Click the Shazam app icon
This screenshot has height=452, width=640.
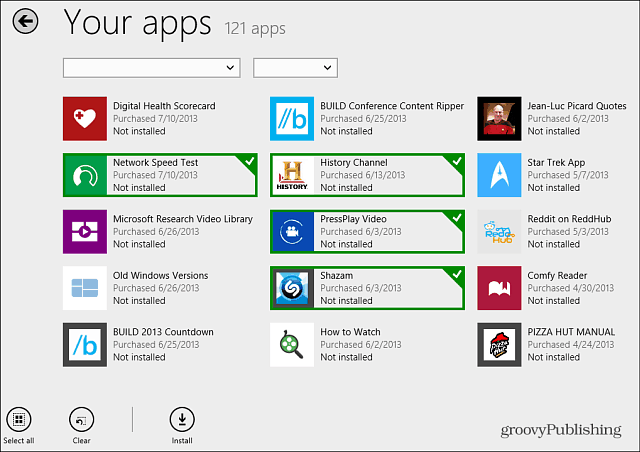point(293,288)
